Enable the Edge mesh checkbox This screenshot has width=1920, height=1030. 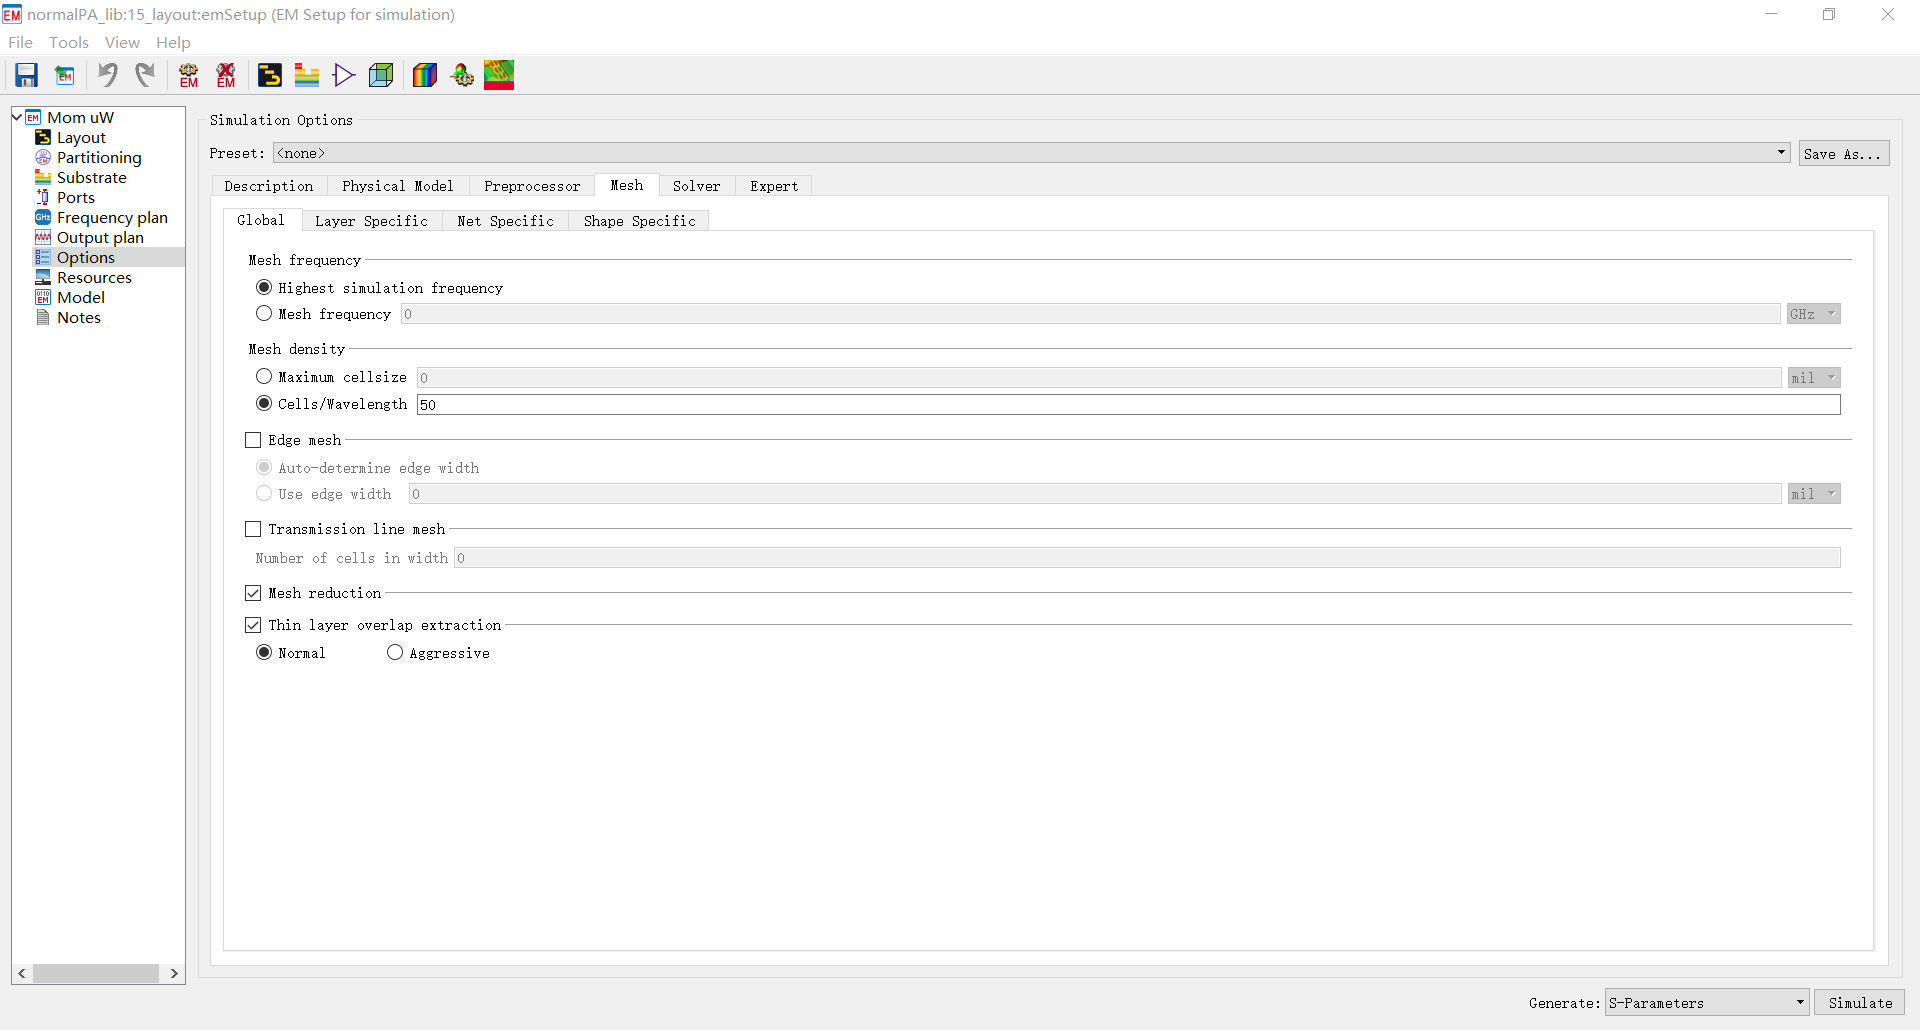(253, 440)
